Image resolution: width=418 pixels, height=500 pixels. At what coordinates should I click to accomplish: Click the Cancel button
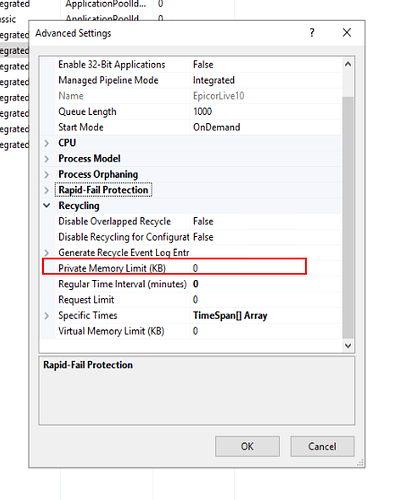click(x=322, y=446)
